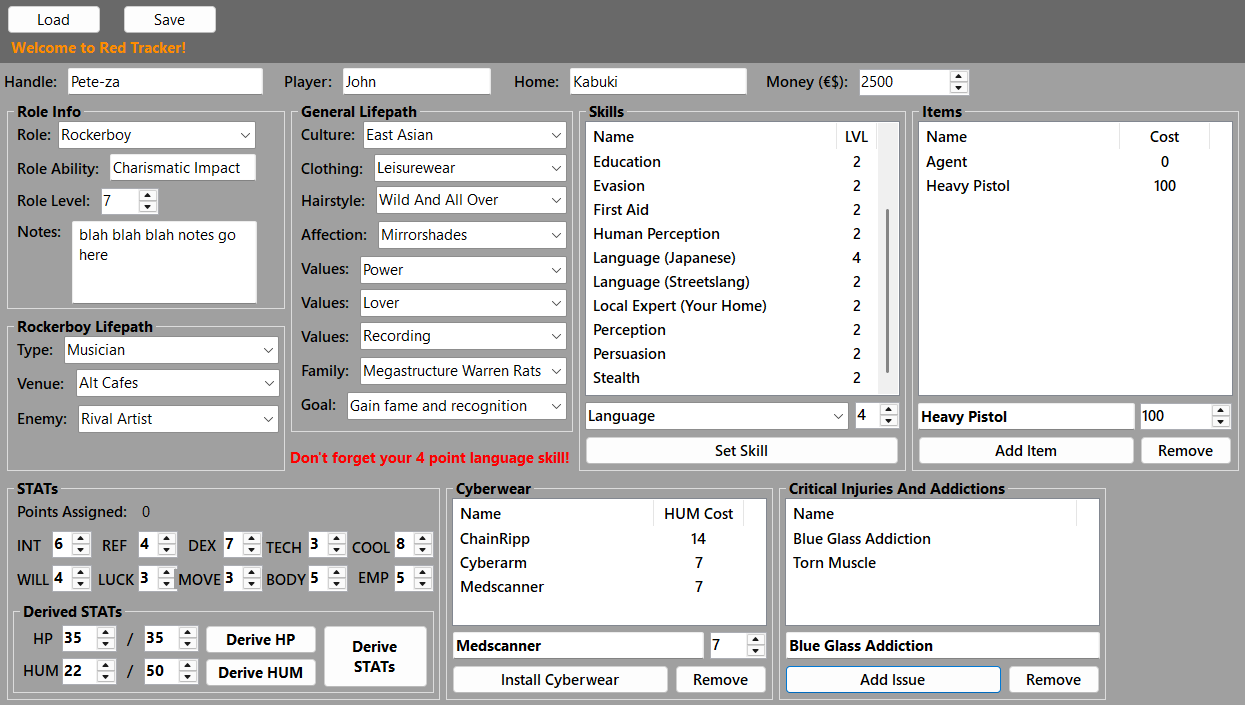This screenshot has height=705, width=1245.
Task: Open the Hairstyle combo box
Action: point(471,200)
